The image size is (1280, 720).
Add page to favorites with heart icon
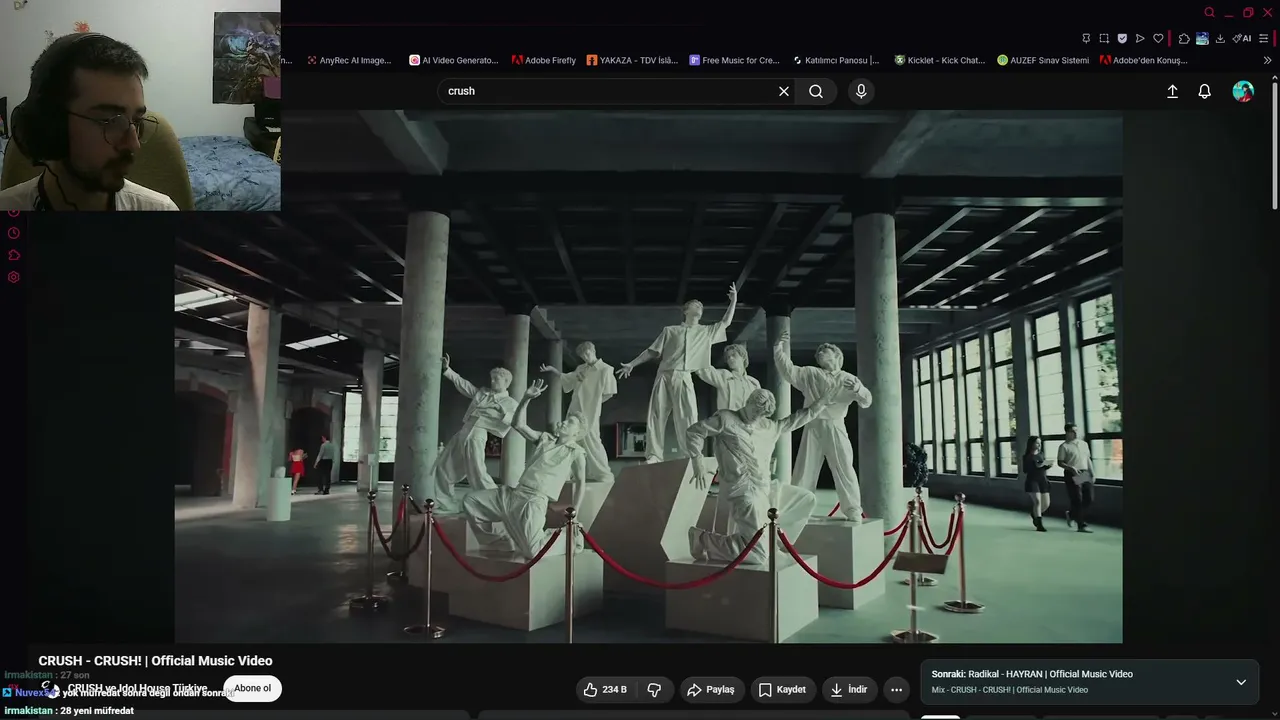pyautogui.click(x=1158, y=39)
